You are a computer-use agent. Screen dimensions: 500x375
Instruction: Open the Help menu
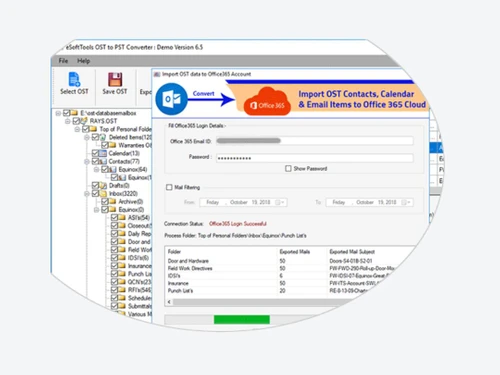(84, 61)
